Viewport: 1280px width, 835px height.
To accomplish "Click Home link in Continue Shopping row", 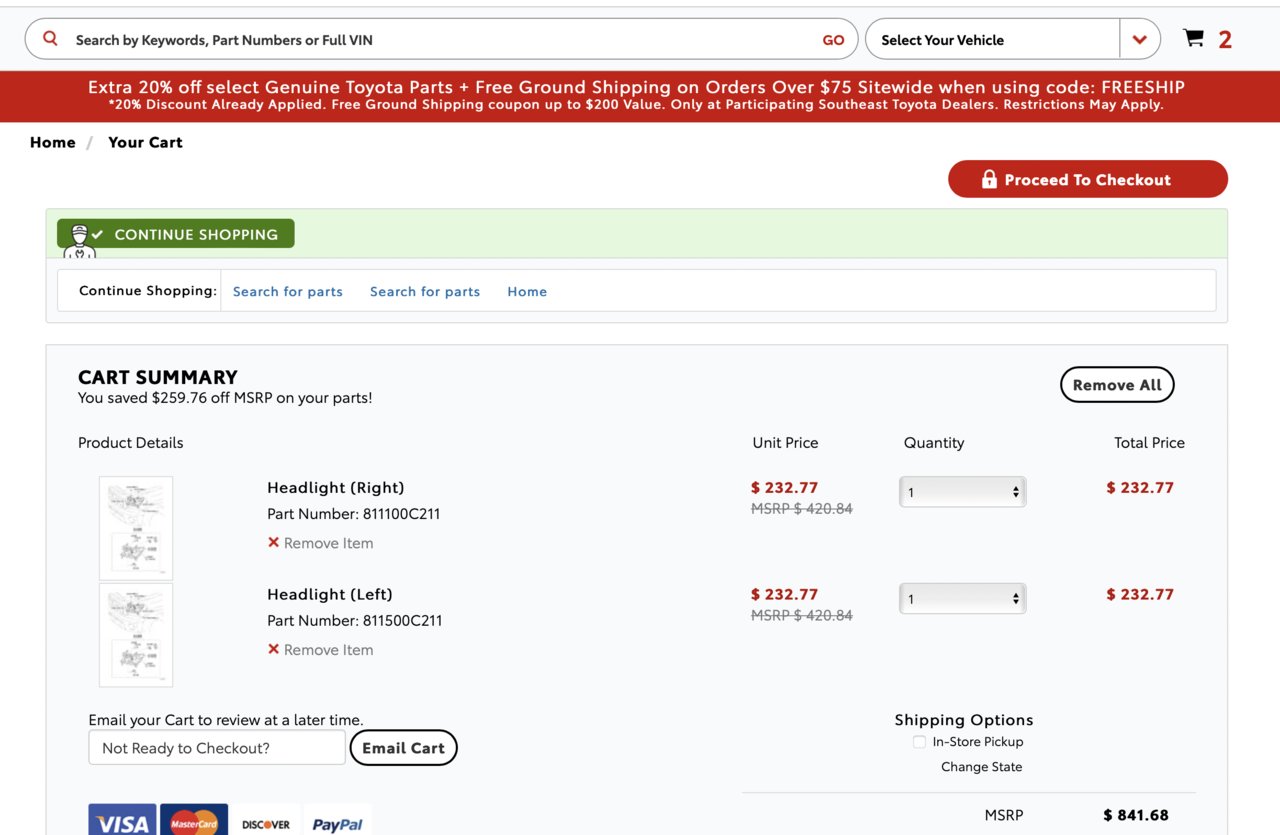I will (527, 291).
